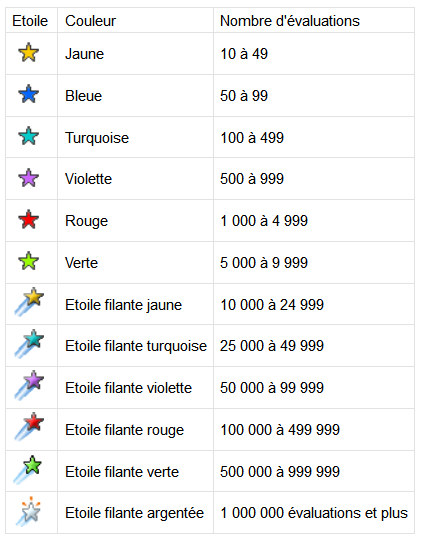Select the turquoise star icon
Viewport: 424px width, 540px height.
29,136
